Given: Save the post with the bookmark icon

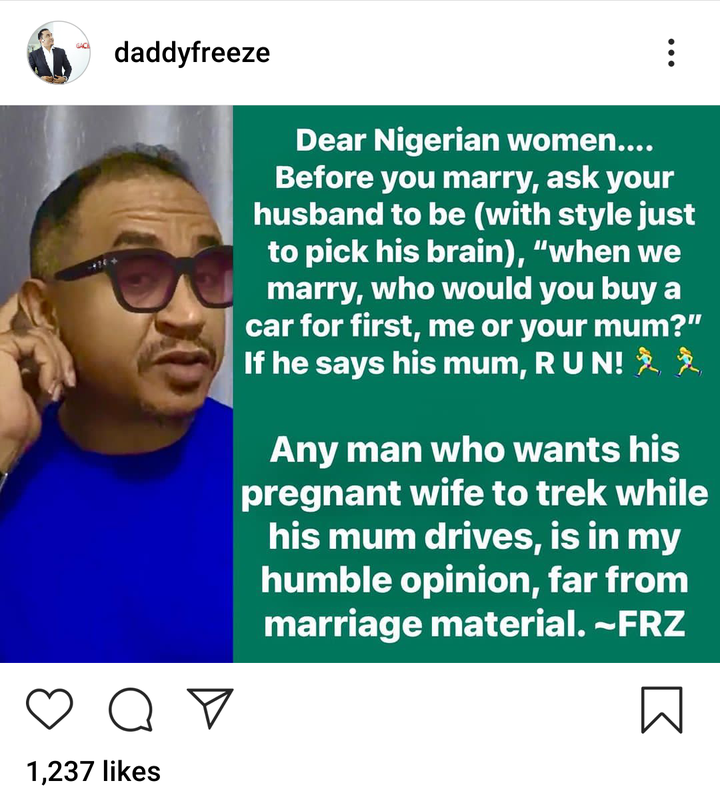Looking at the screenshot, I should click(662, 710).
